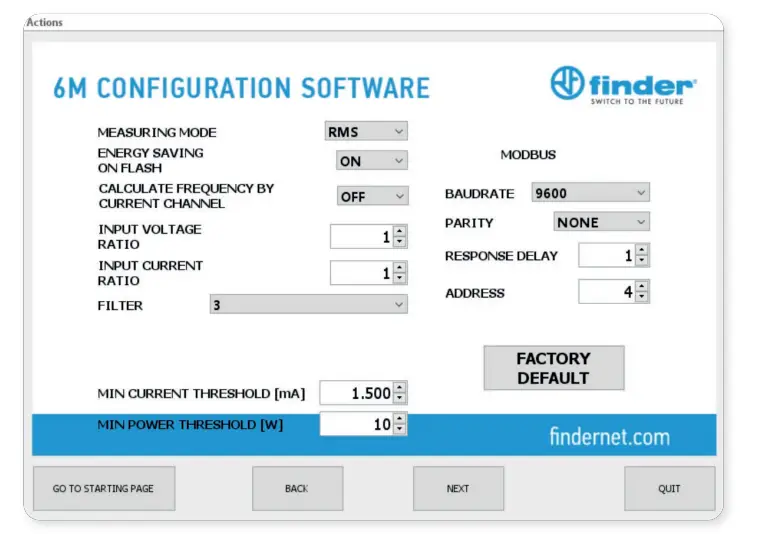Open the Energy Saving On Flash dropdown
Screen dimensions: 757x534
click(x=372, y=161)
